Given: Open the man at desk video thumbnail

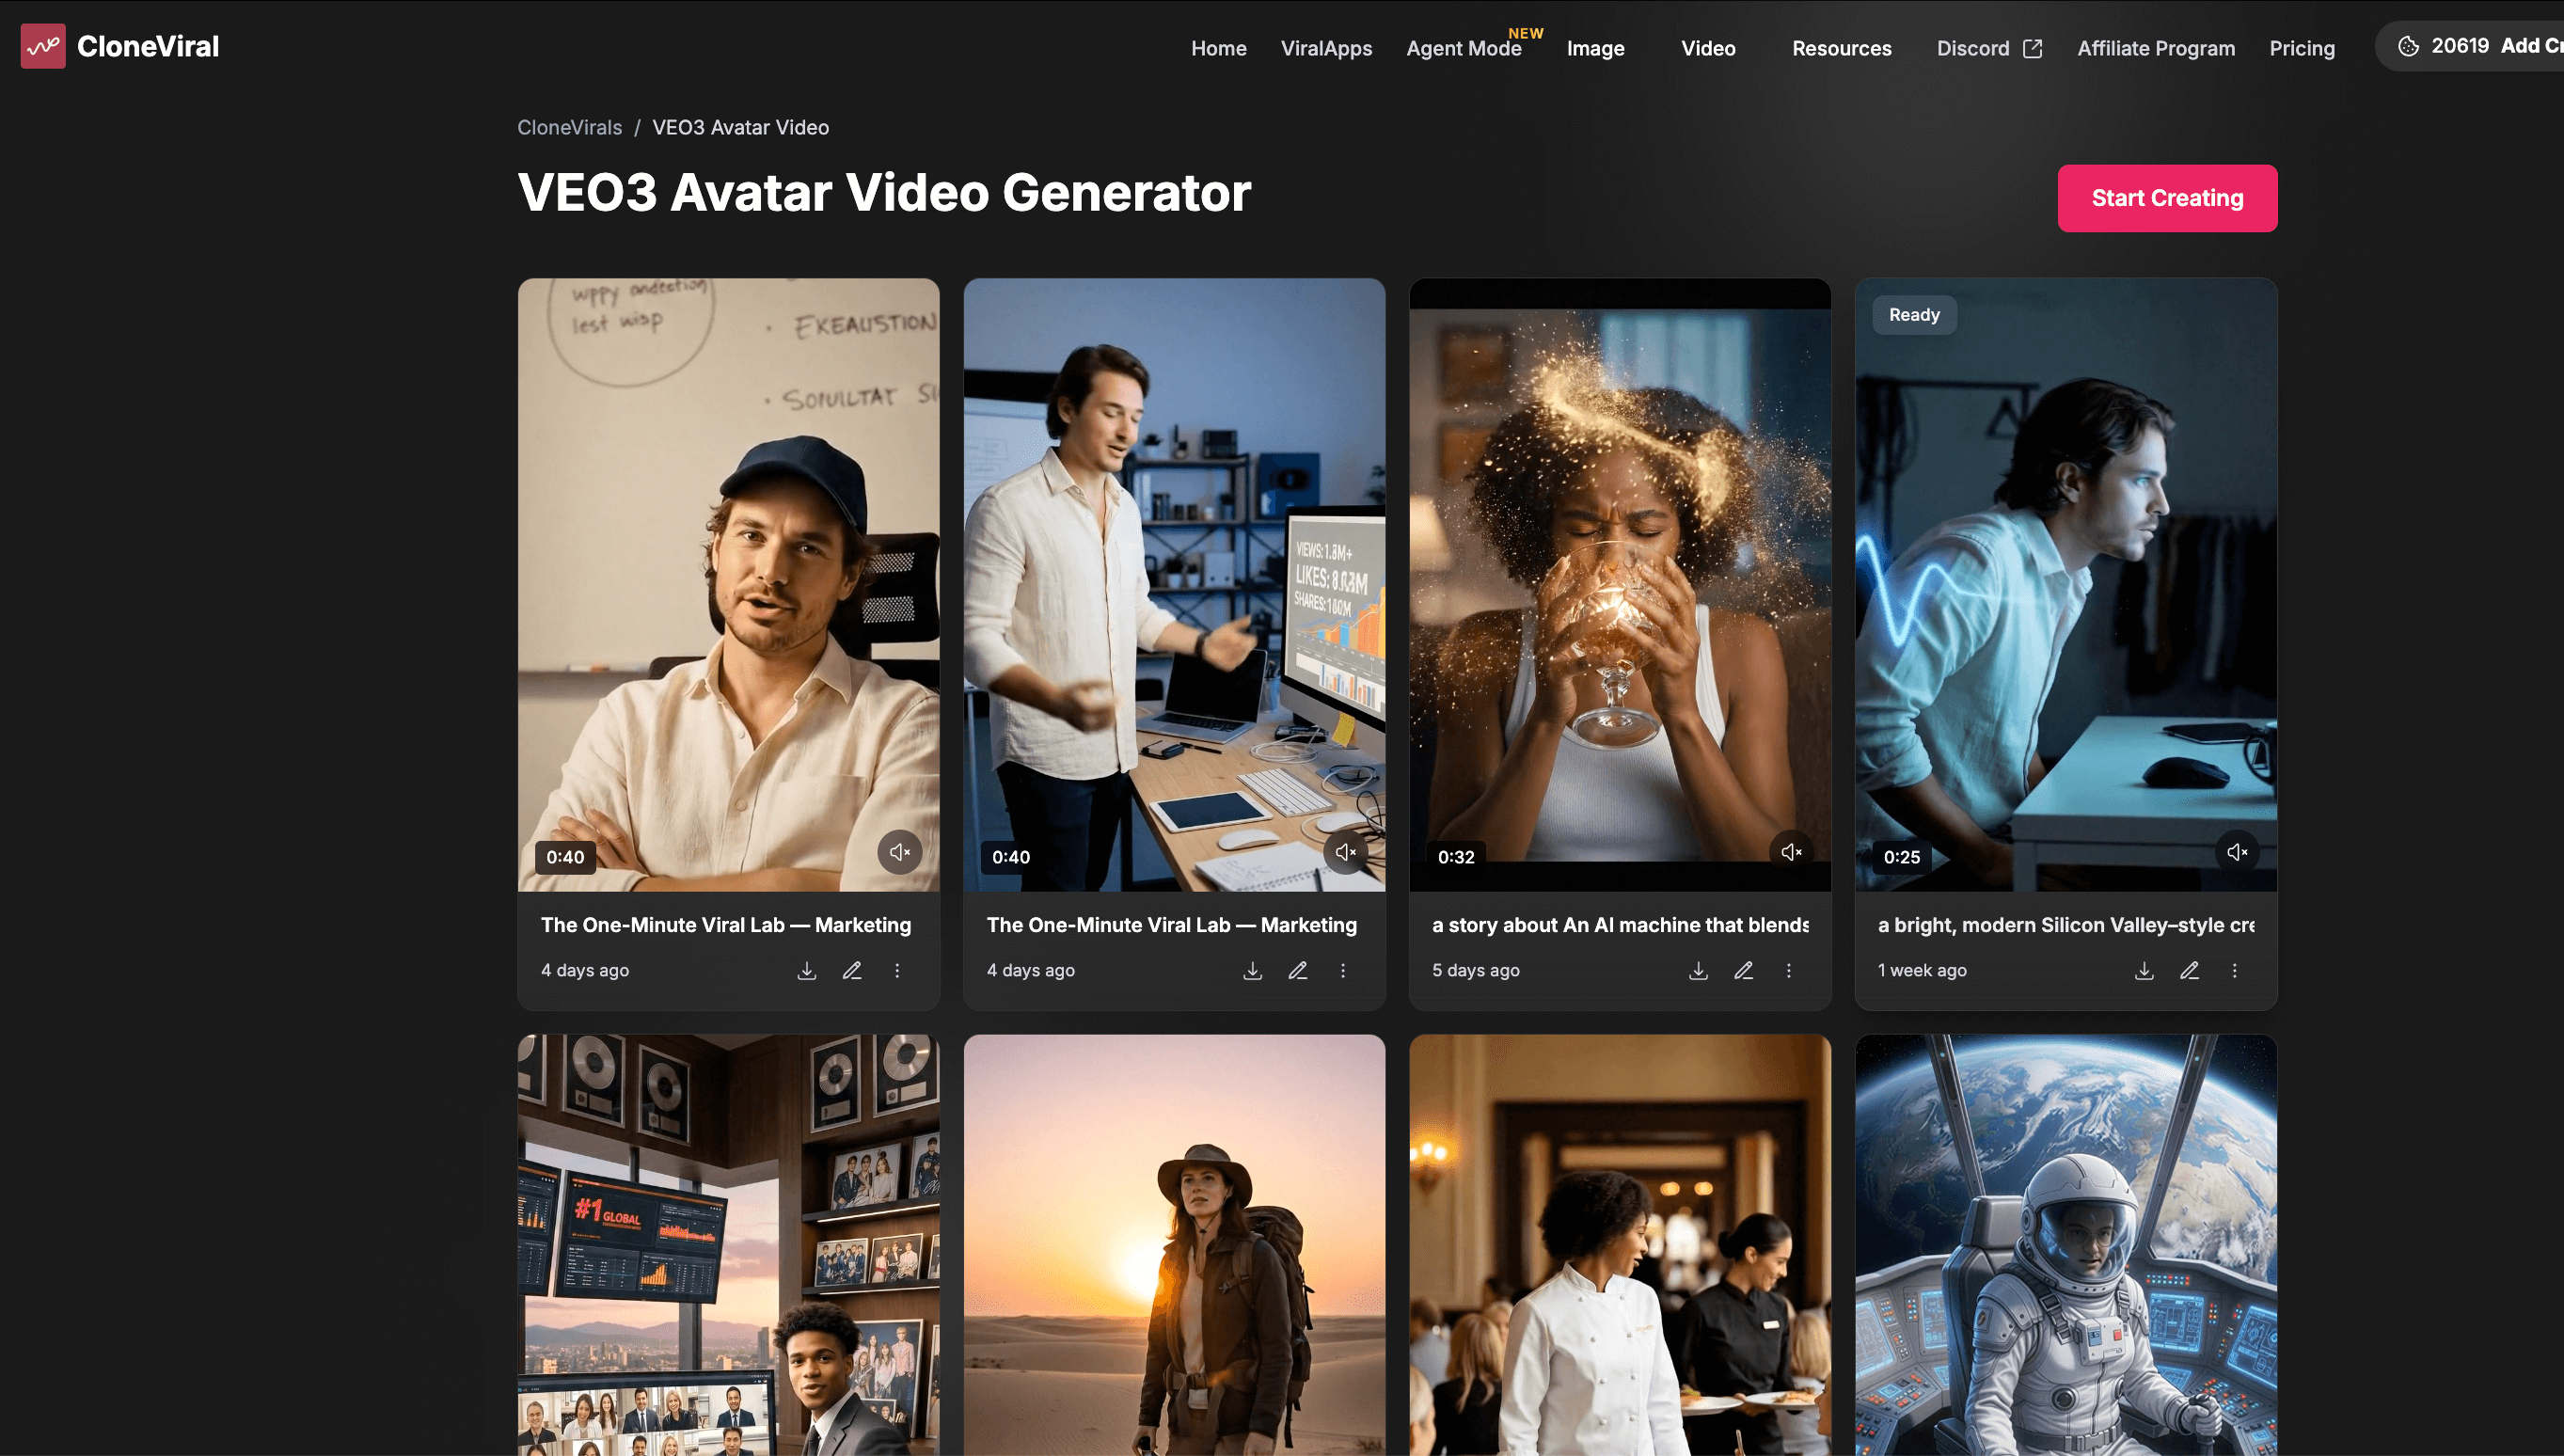Looking at the screenshot, I should tap(1175, 585).
